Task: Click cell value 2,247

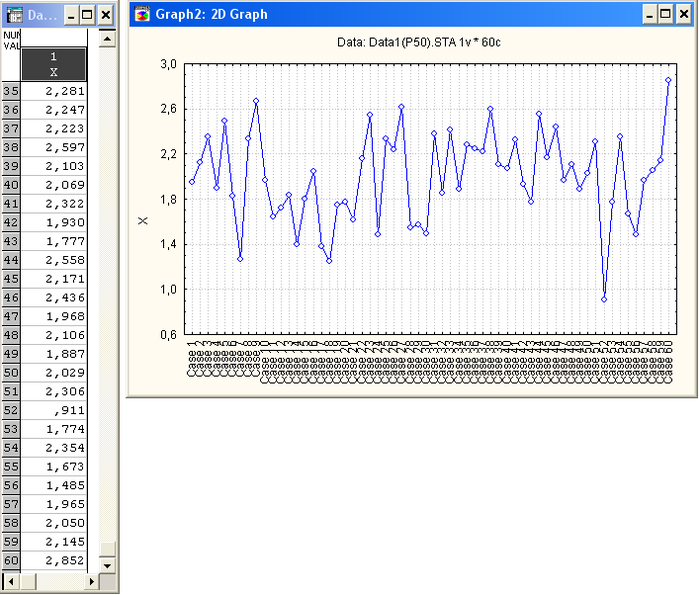Action: [53, 110]
